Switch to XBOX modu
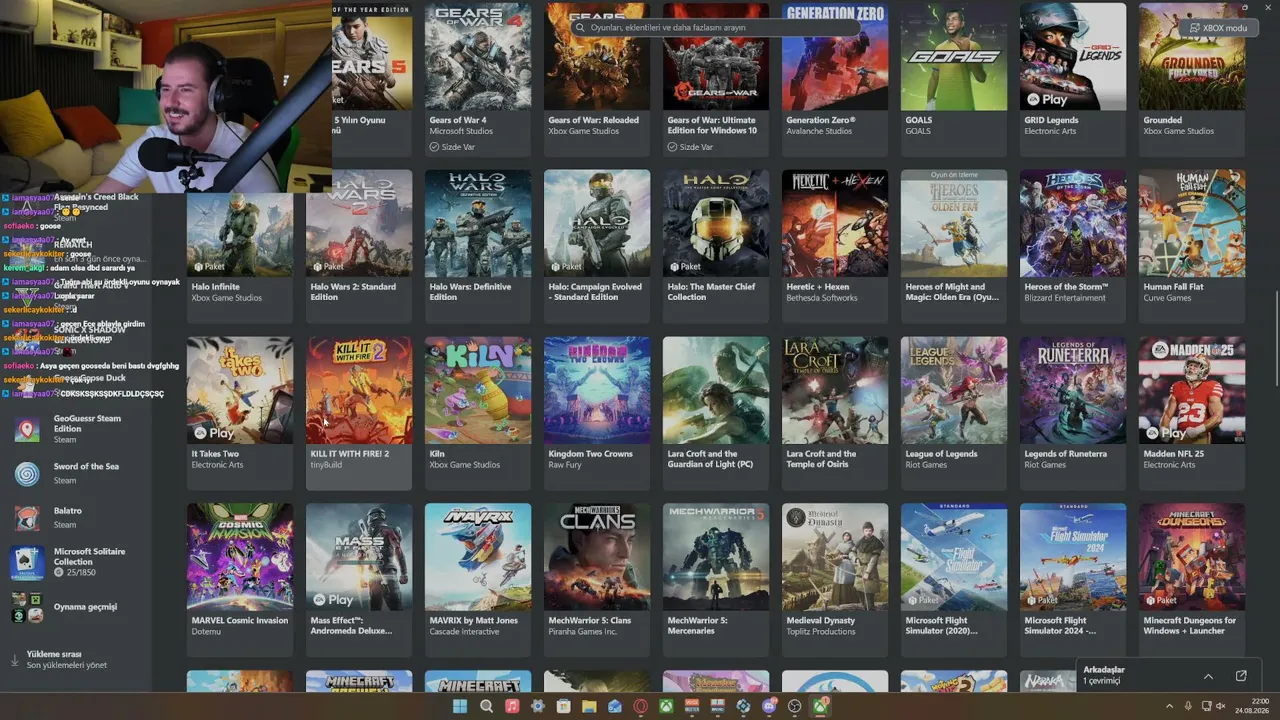 (1218, 28)
